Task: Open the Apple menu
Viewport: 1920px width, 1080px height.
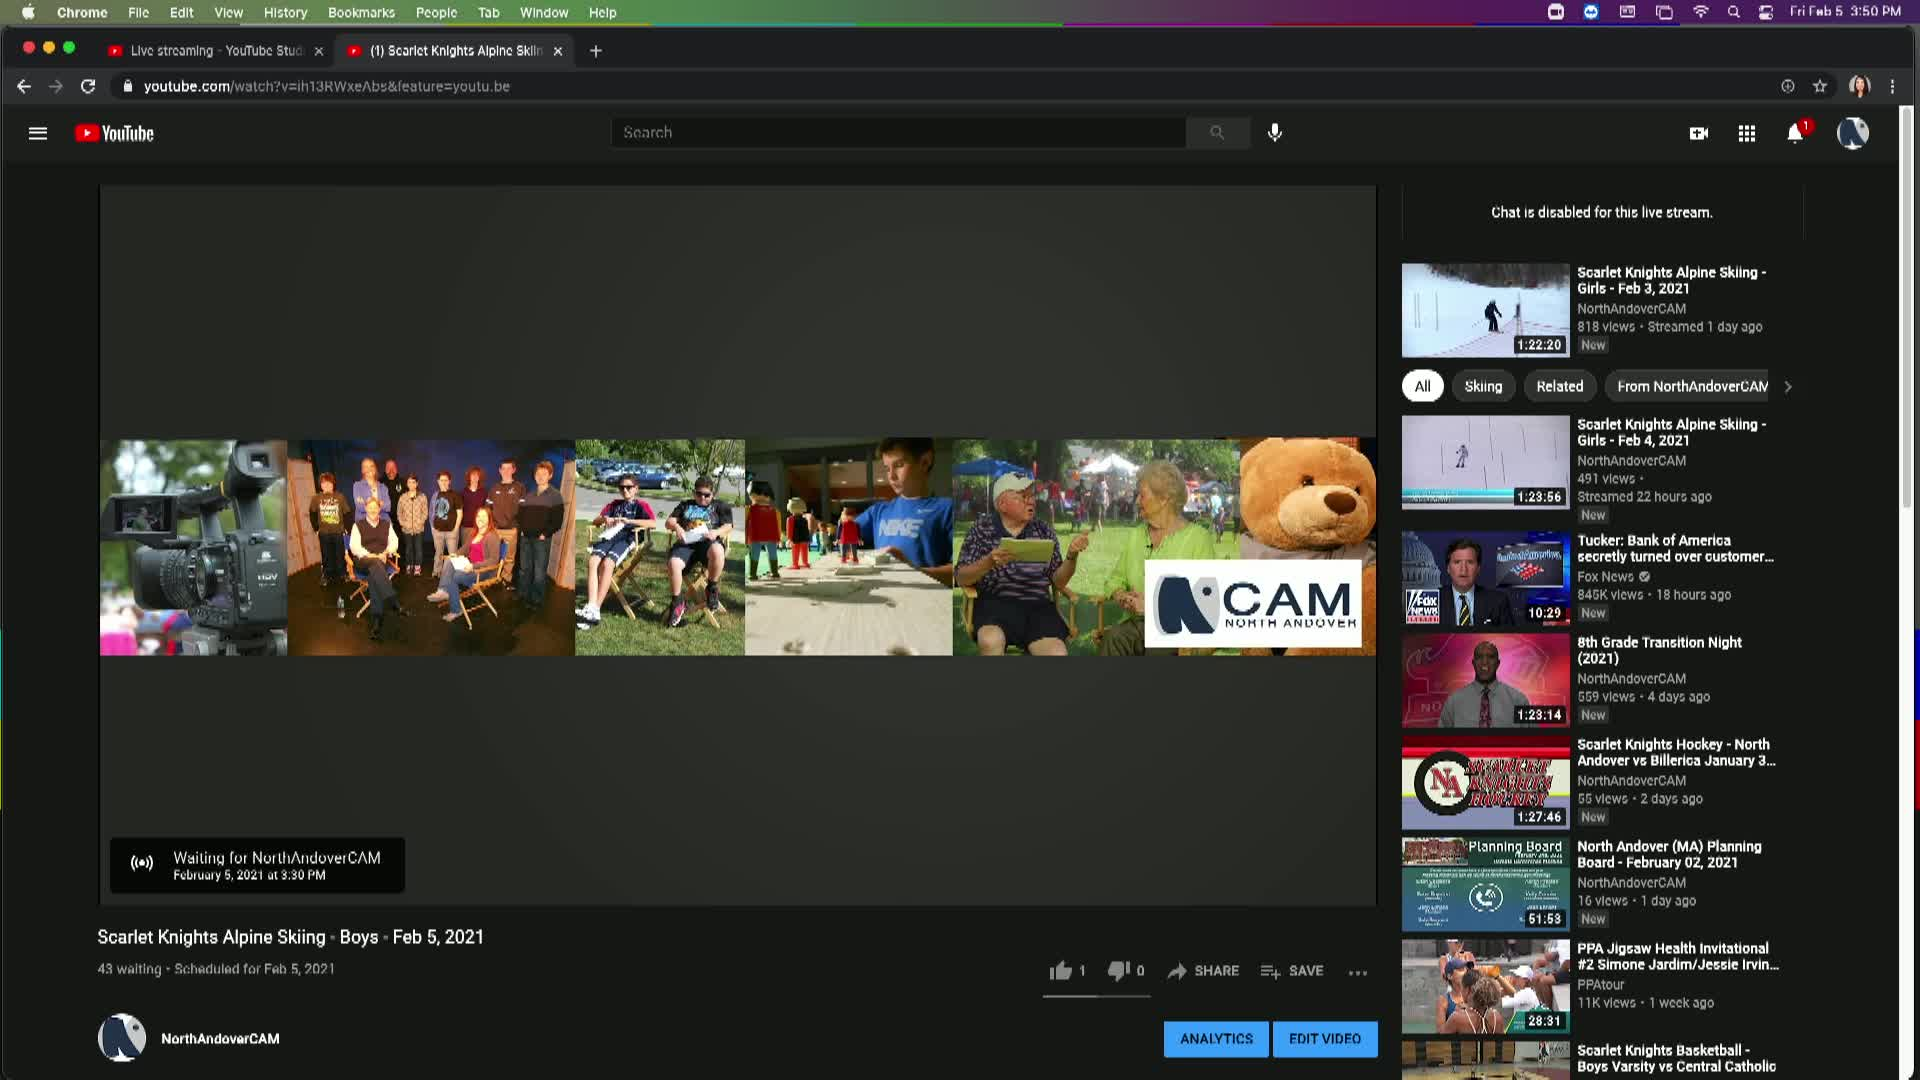Action: (x=28, y=12)
